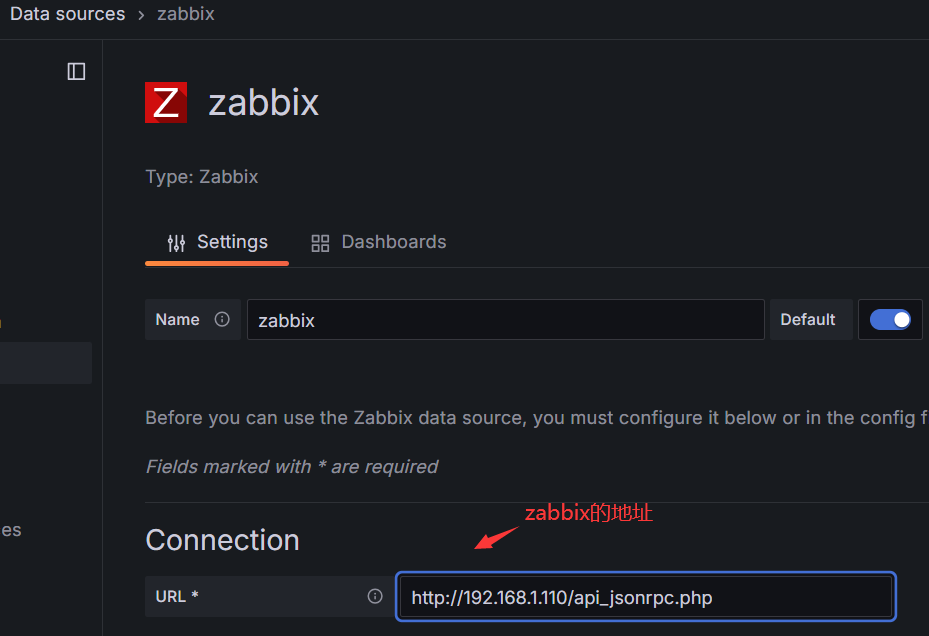Click the zabbix breadcrumb item
Image resolution: width=929 pixels, height=636 pixels.
coord(186,14)
